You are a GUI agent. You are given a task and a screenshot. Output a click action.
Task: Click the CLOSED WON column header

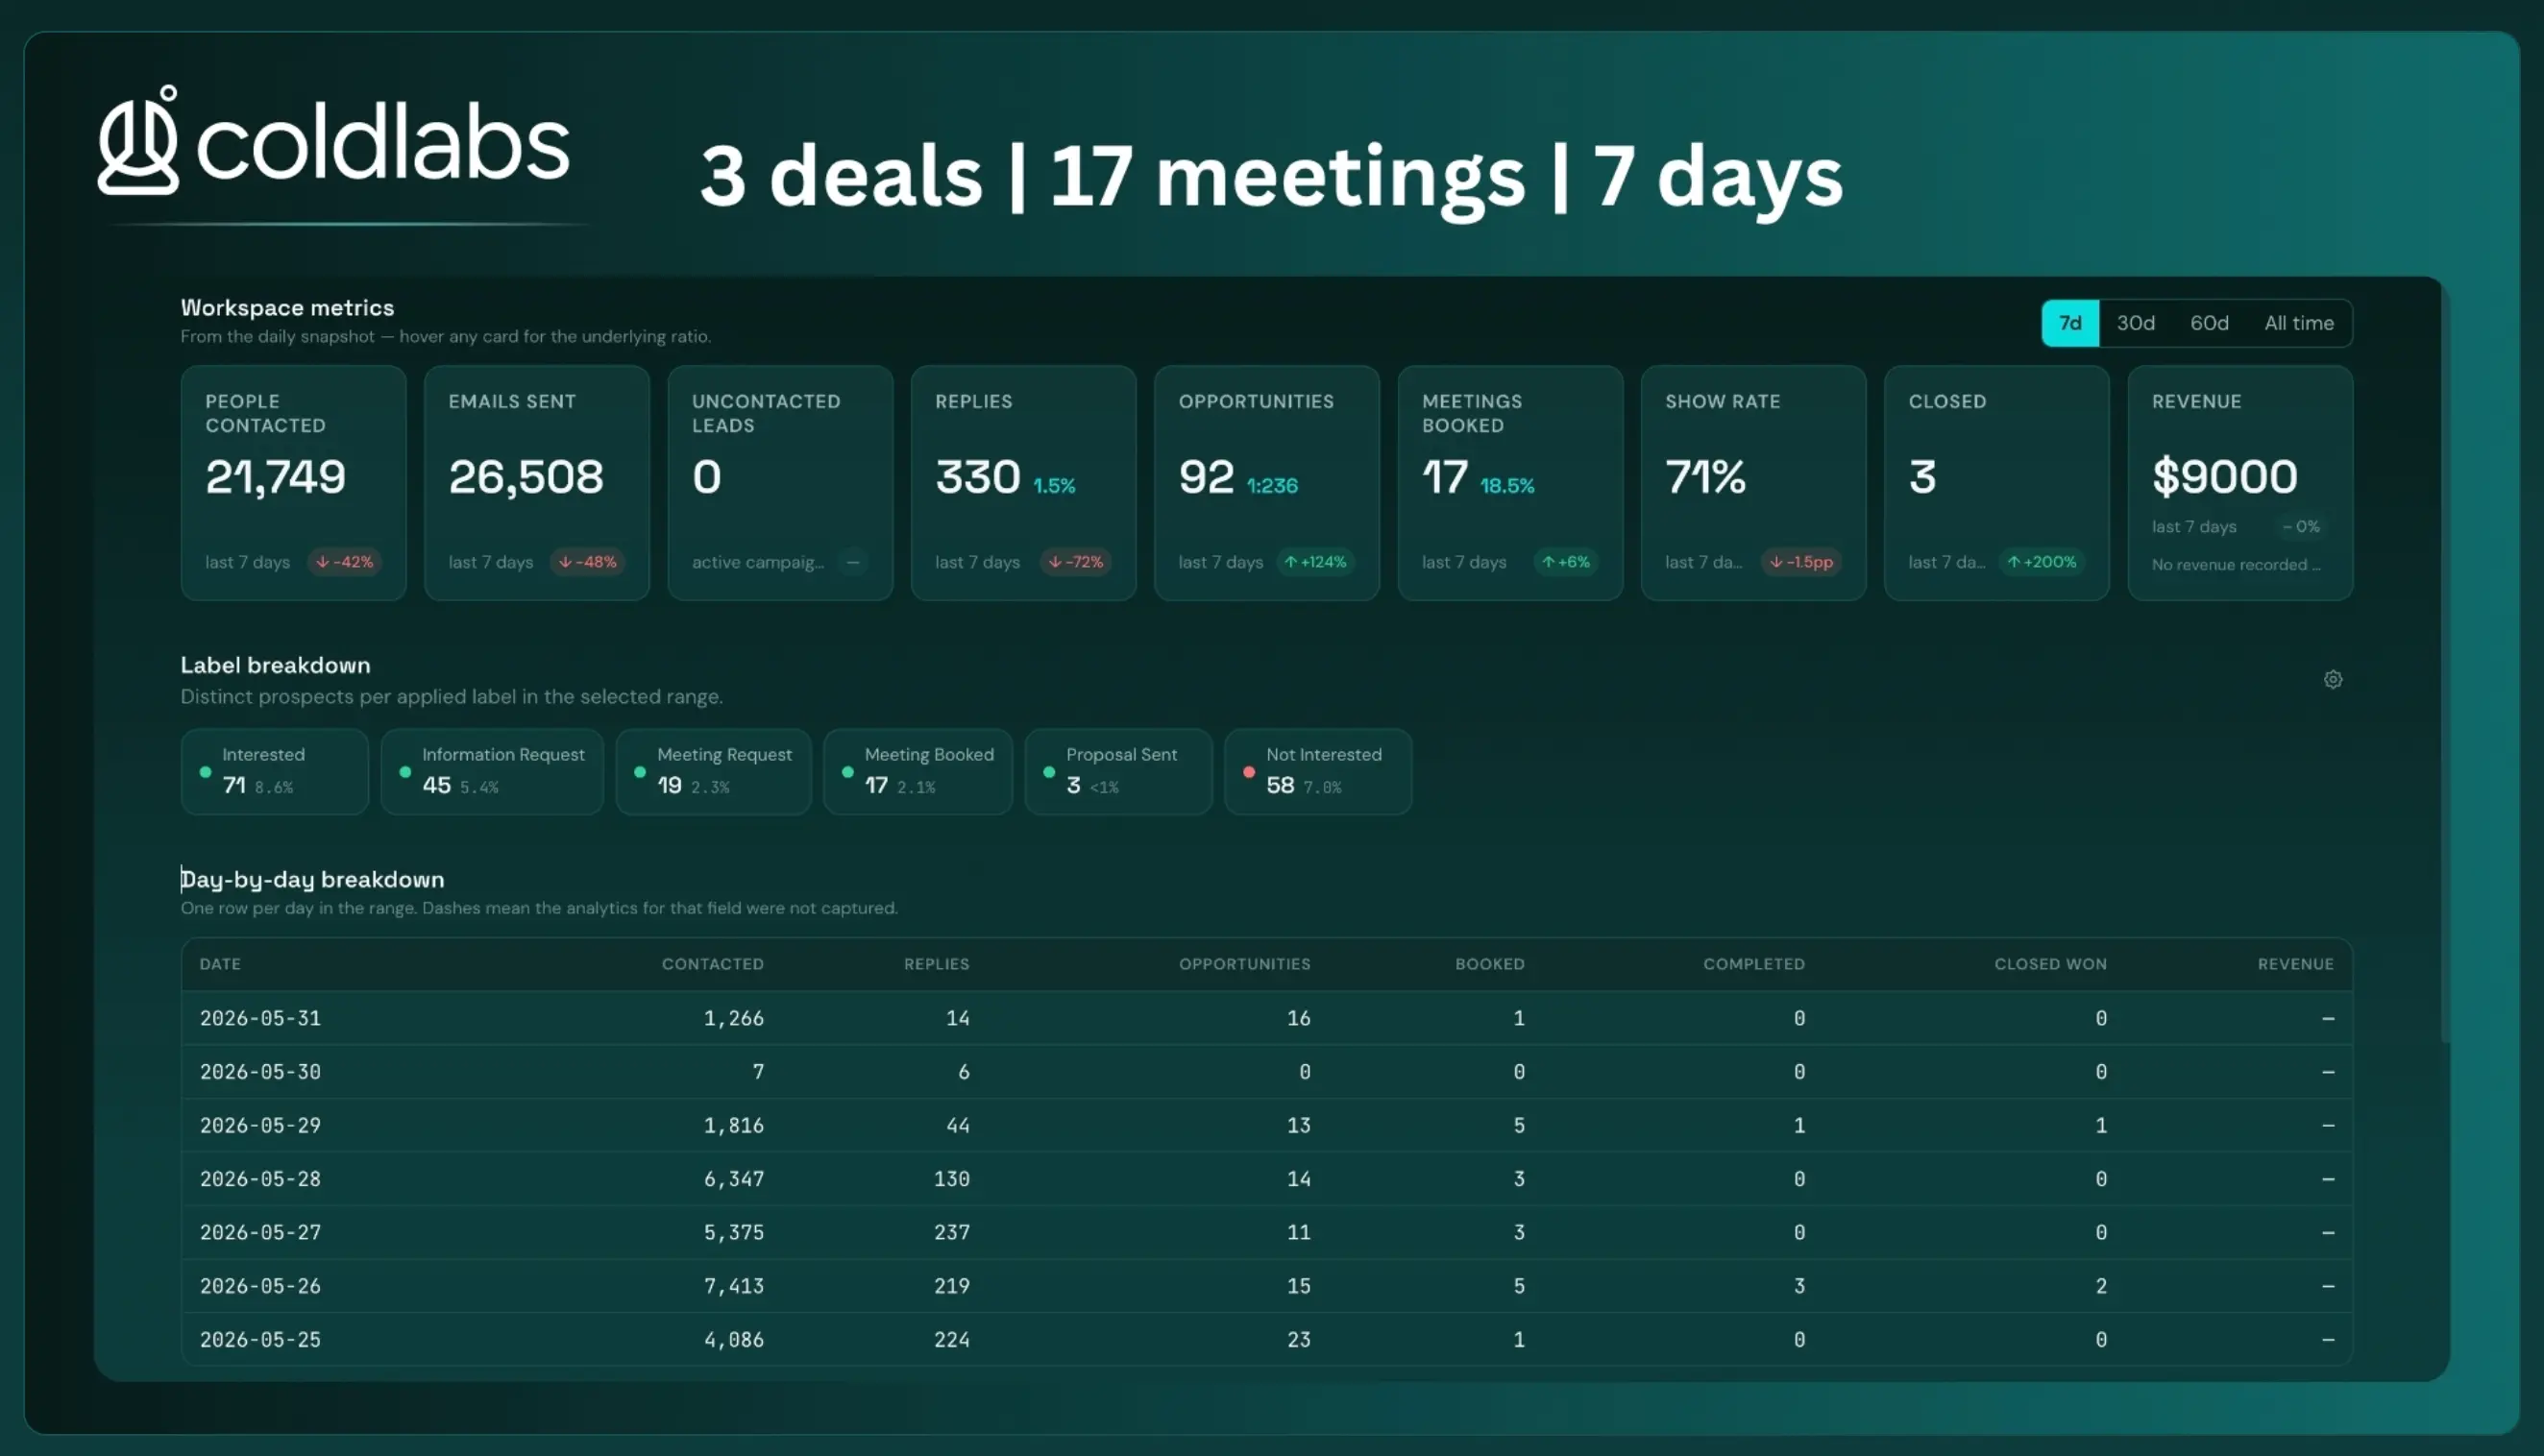coord(2050,964)
